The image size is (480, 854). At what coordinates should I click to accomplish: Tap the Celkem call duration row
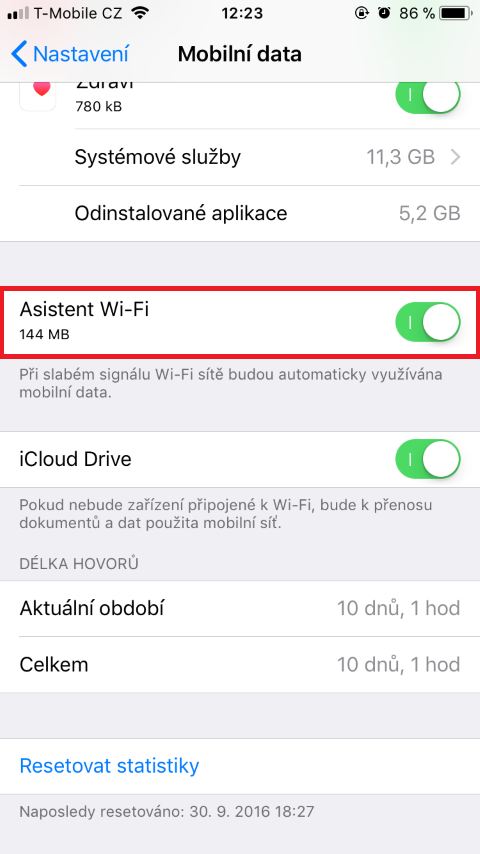(240, 664)
